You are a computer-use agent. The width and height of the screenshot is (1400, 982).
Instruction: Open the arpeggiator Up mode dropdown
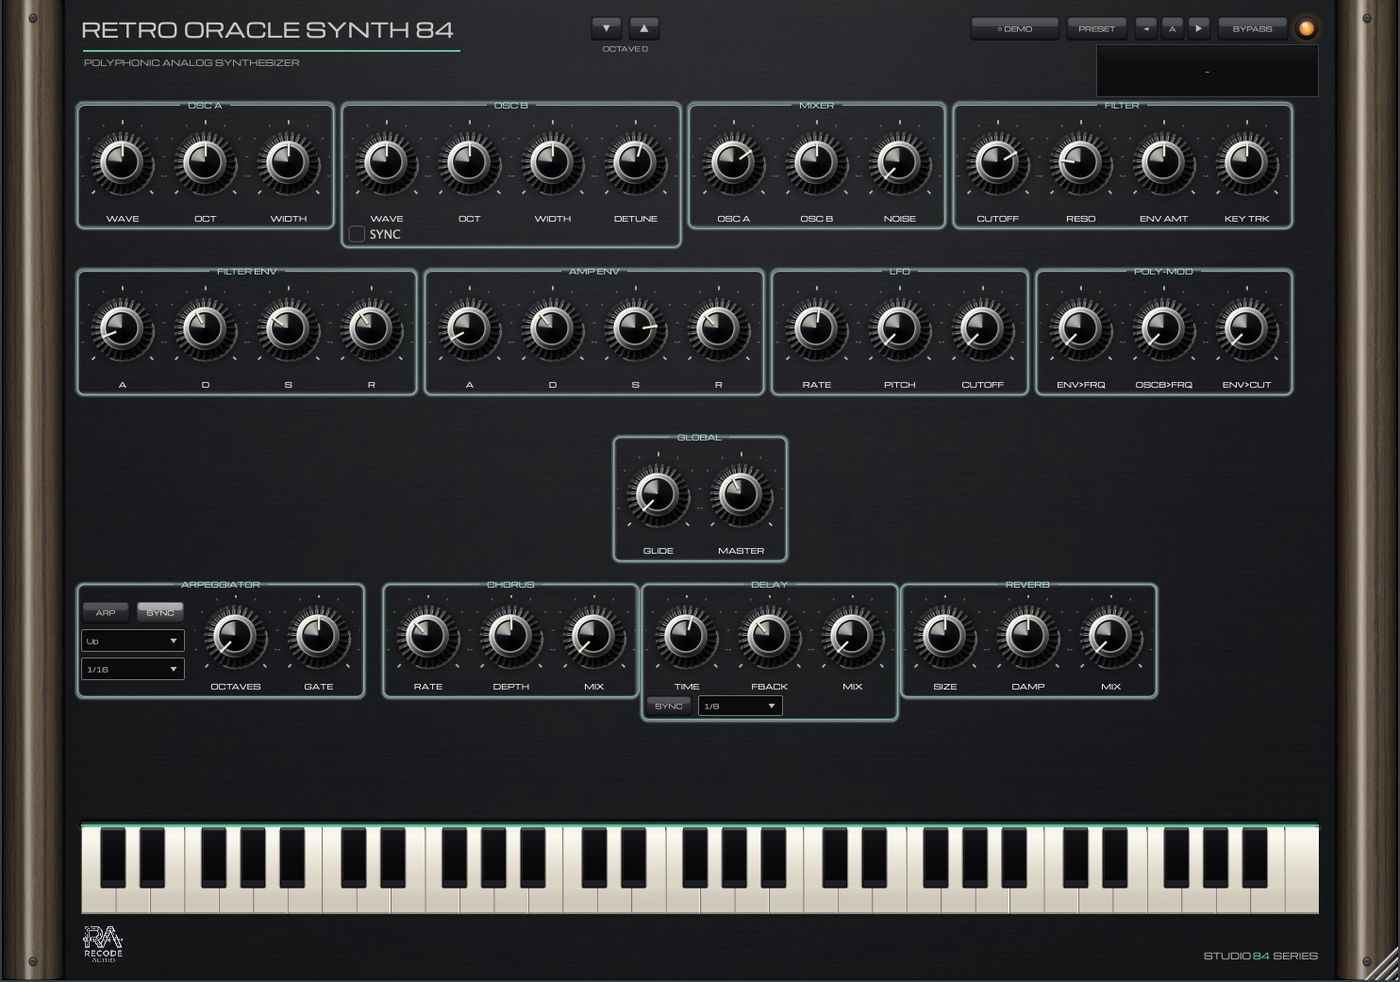coord(133,641)
